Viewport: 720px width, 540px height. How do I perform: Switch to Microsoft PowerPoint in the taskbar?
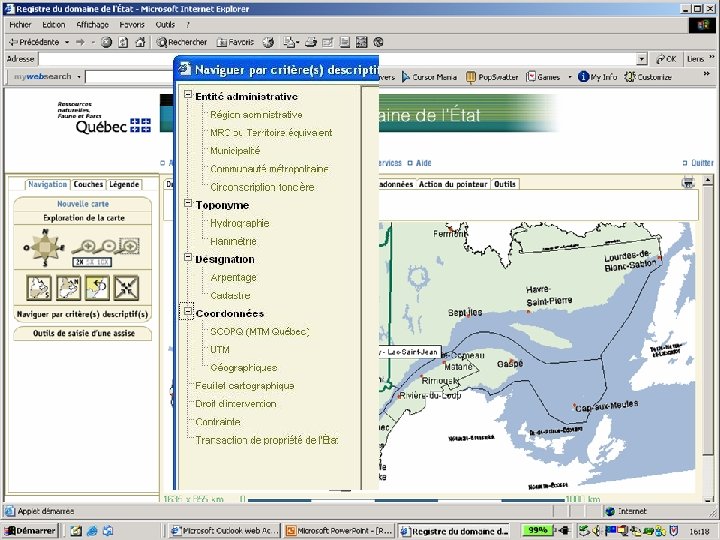(339, 531)
